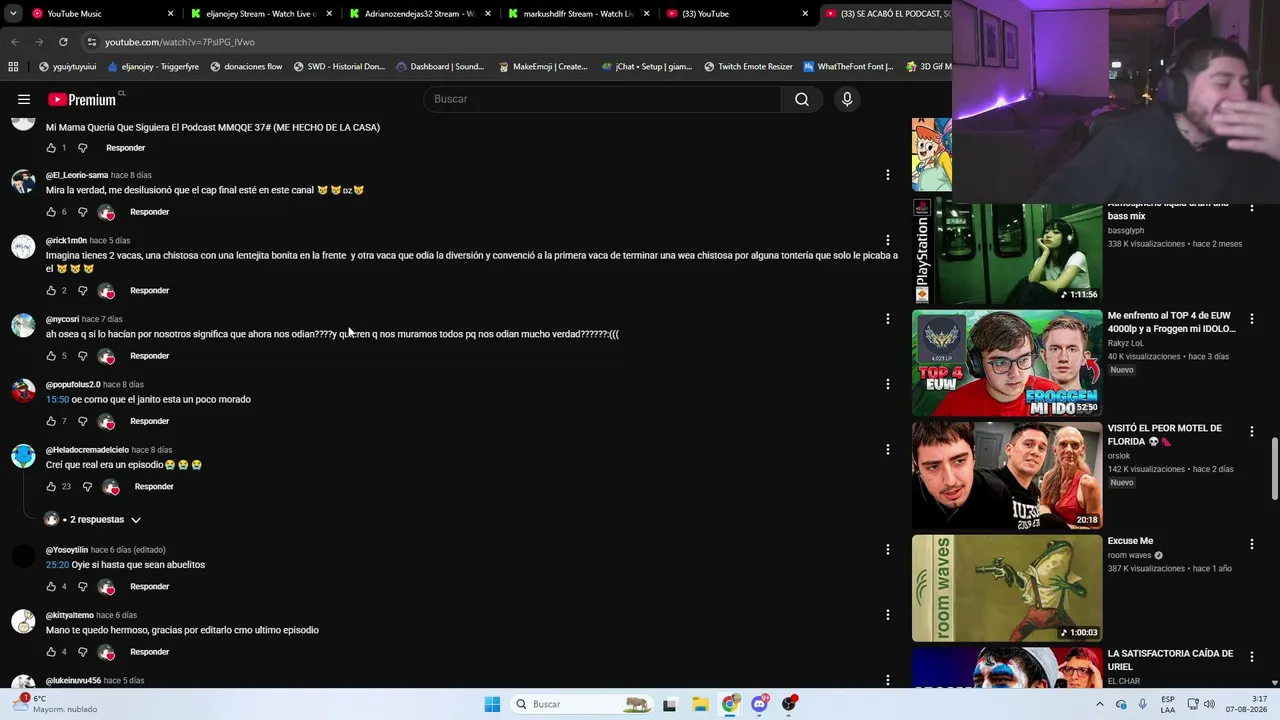Reply to @Heladocremadelcielo's comment
The image size is (1280, 720).
point(154,487)
